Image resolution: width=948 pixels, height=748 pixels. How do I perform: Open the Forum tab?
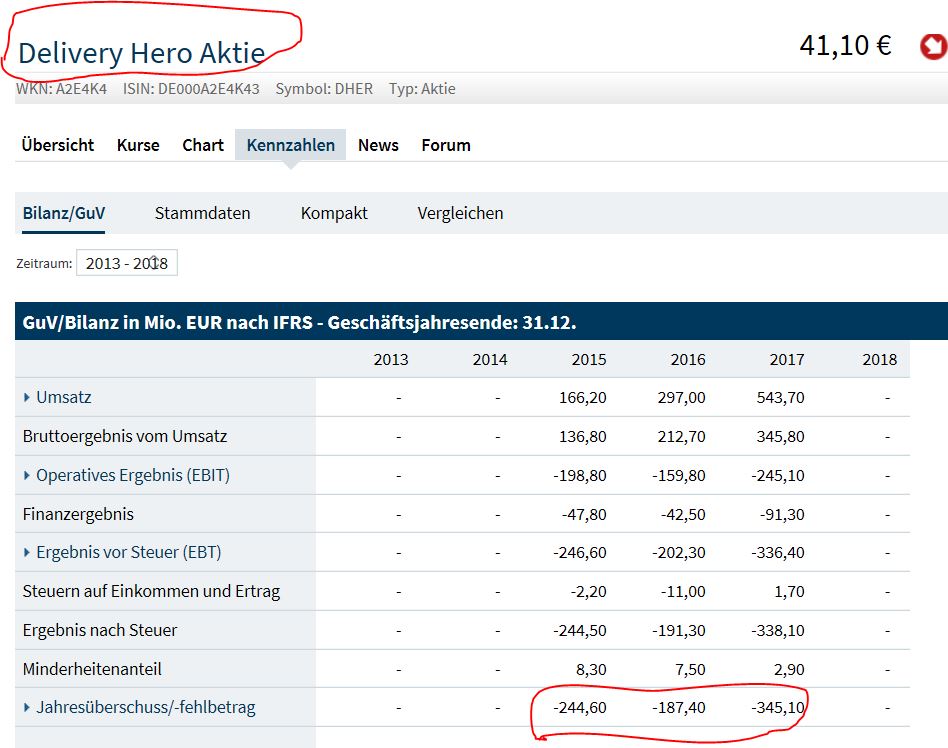point(446,145)
